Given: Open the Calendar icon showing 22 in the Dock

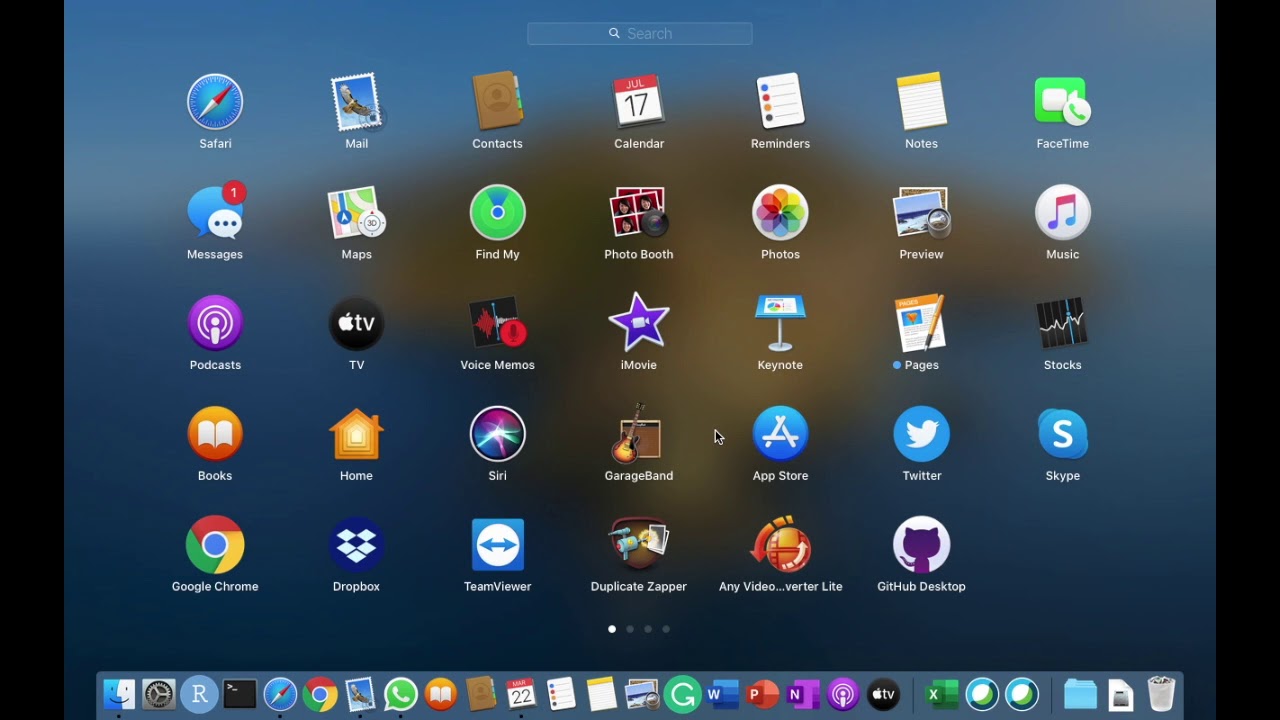Looking at the screenshot, I should (521, 694).
